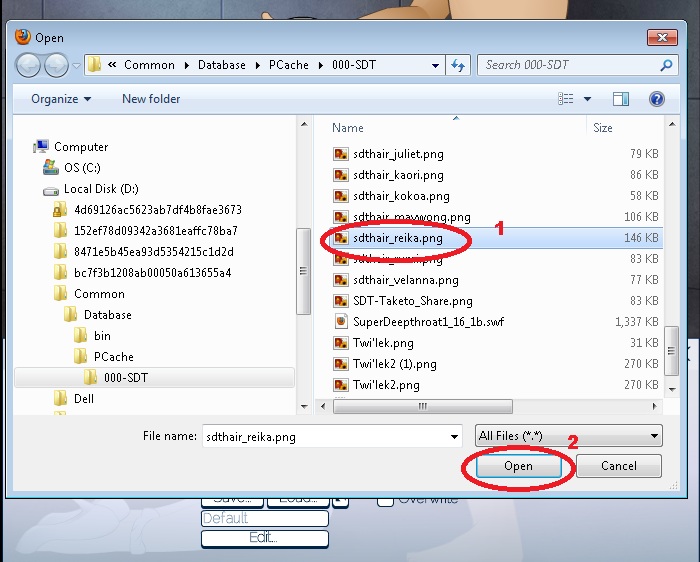Select the 000-SDT folder in tree

coord(126,377)
